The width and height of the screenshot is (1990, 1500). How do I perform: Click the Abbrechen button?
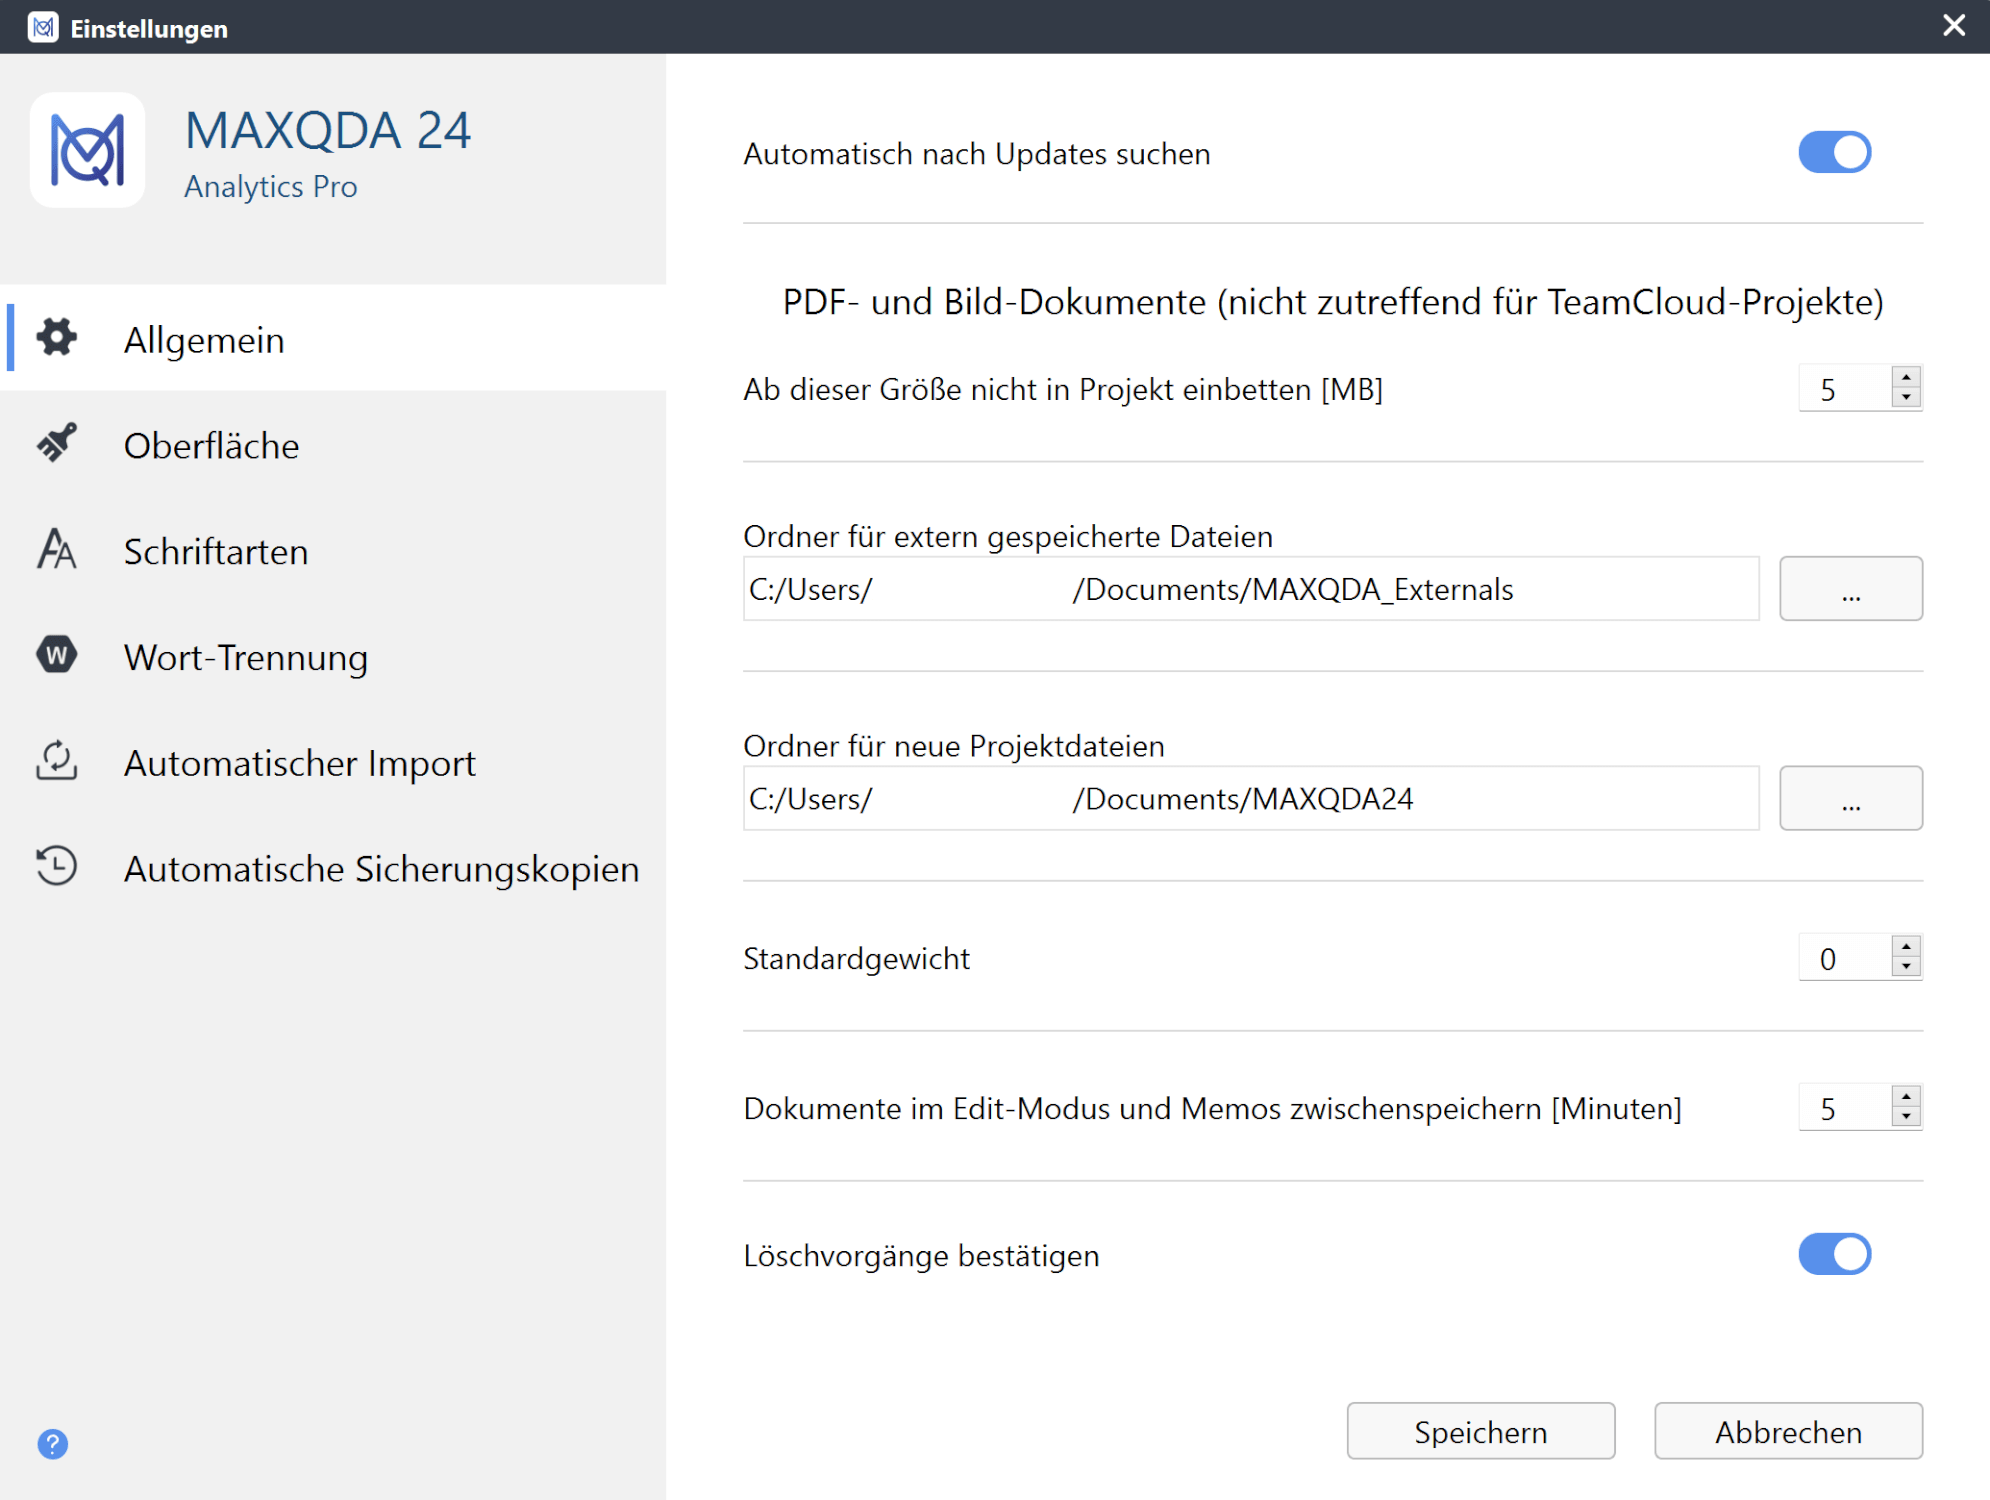[x=1788, y=1431]
